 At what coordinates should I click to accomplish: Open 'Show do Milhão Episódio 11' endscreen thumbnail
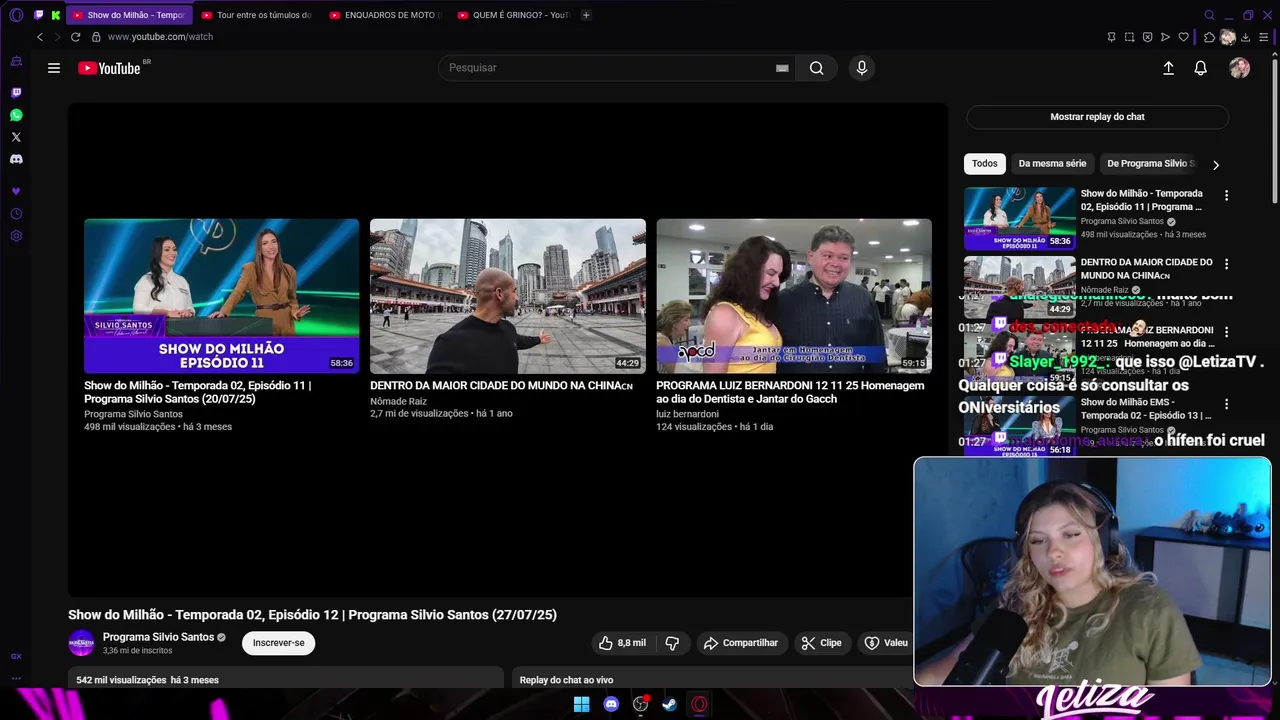(x=221, y=296)
